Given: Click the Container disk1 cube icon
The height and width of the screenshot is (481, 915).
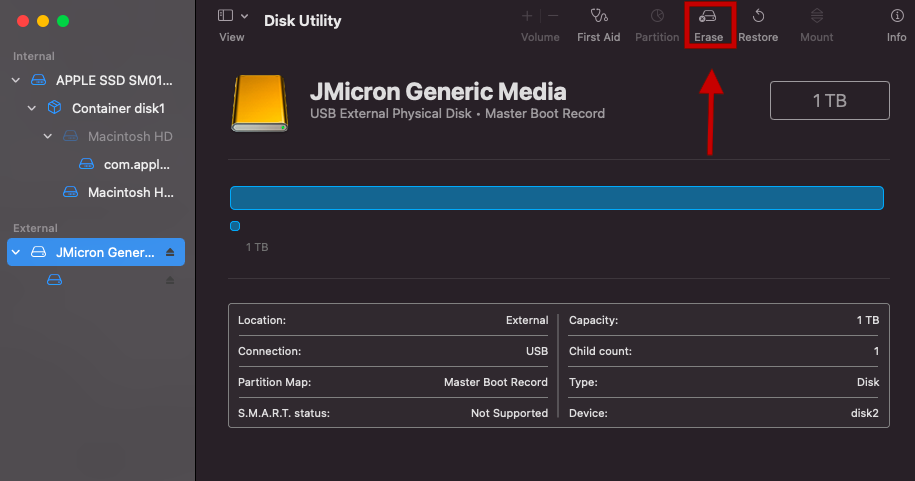Looking at the screenshot, I should coord(54,107).
